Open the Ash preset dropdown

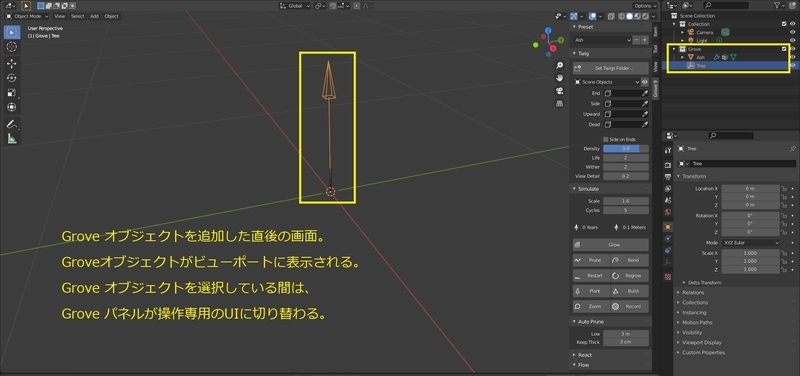tap(603, 40)
